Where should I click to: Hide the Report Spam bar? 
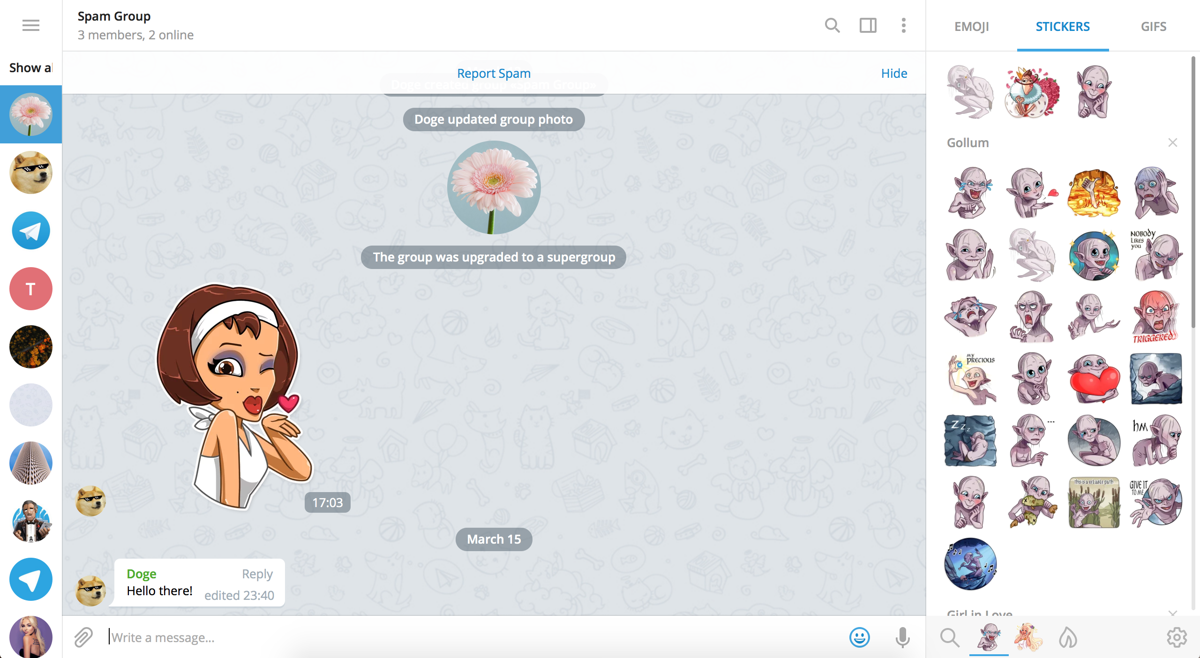(894, 73)
